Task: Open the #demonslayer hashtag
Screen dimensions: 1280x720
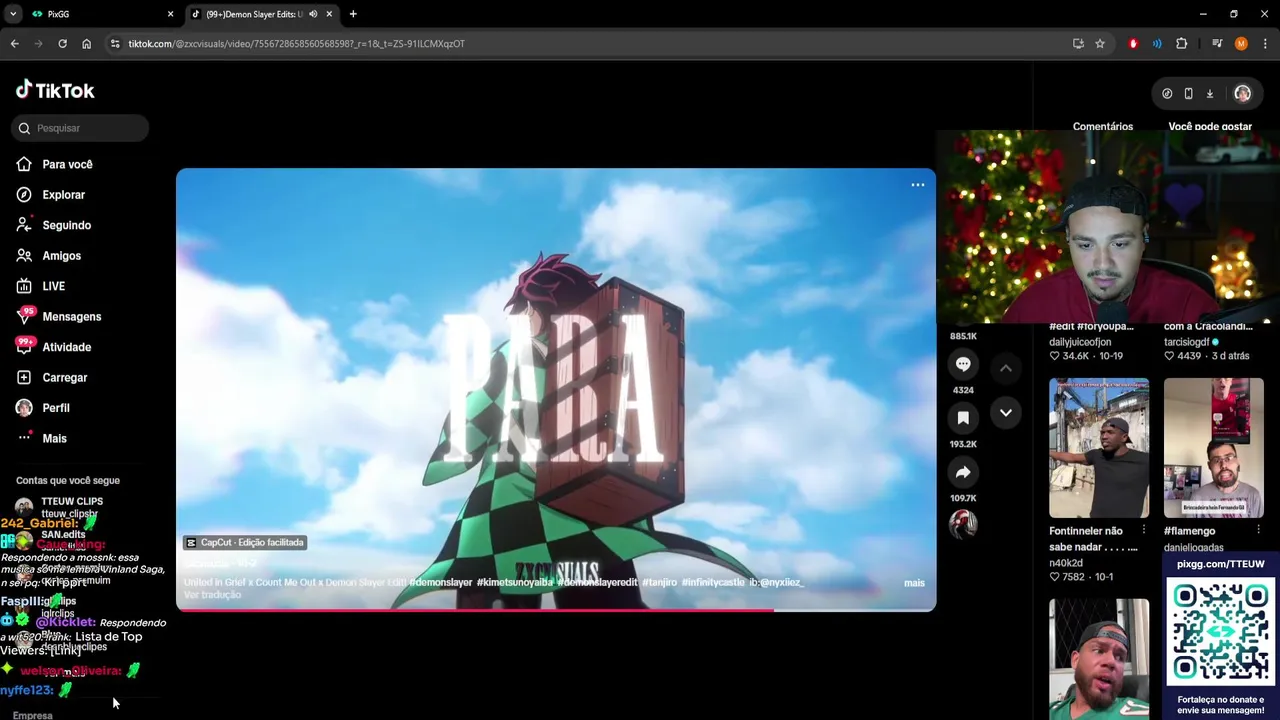Action: pyautogui.click(x=441, y=583)
